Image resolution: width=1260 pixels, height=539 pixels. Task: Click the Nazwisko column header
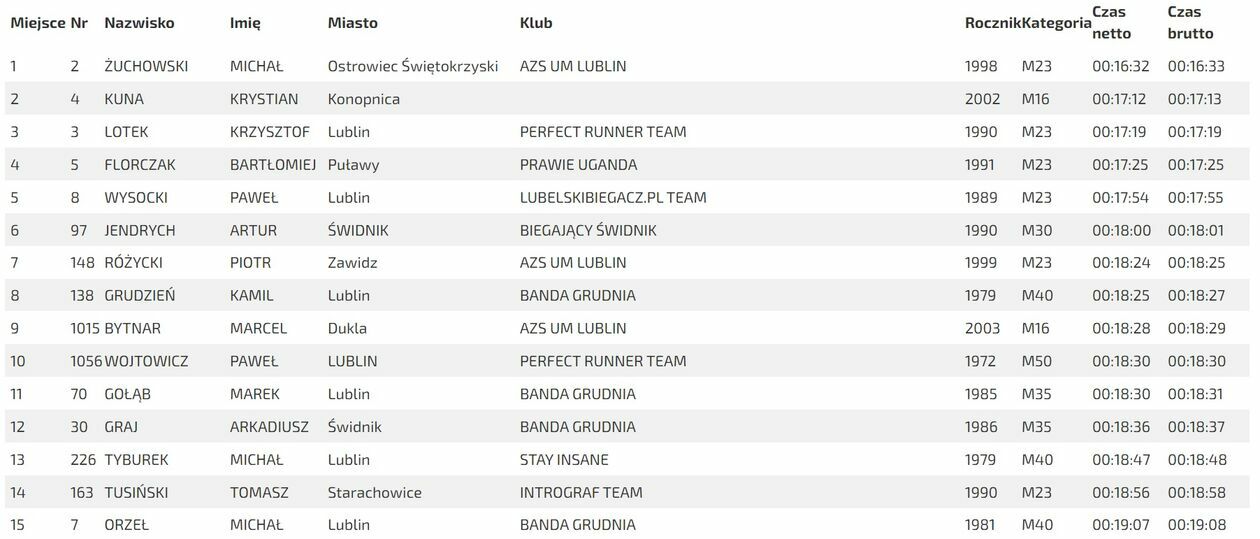139,22
